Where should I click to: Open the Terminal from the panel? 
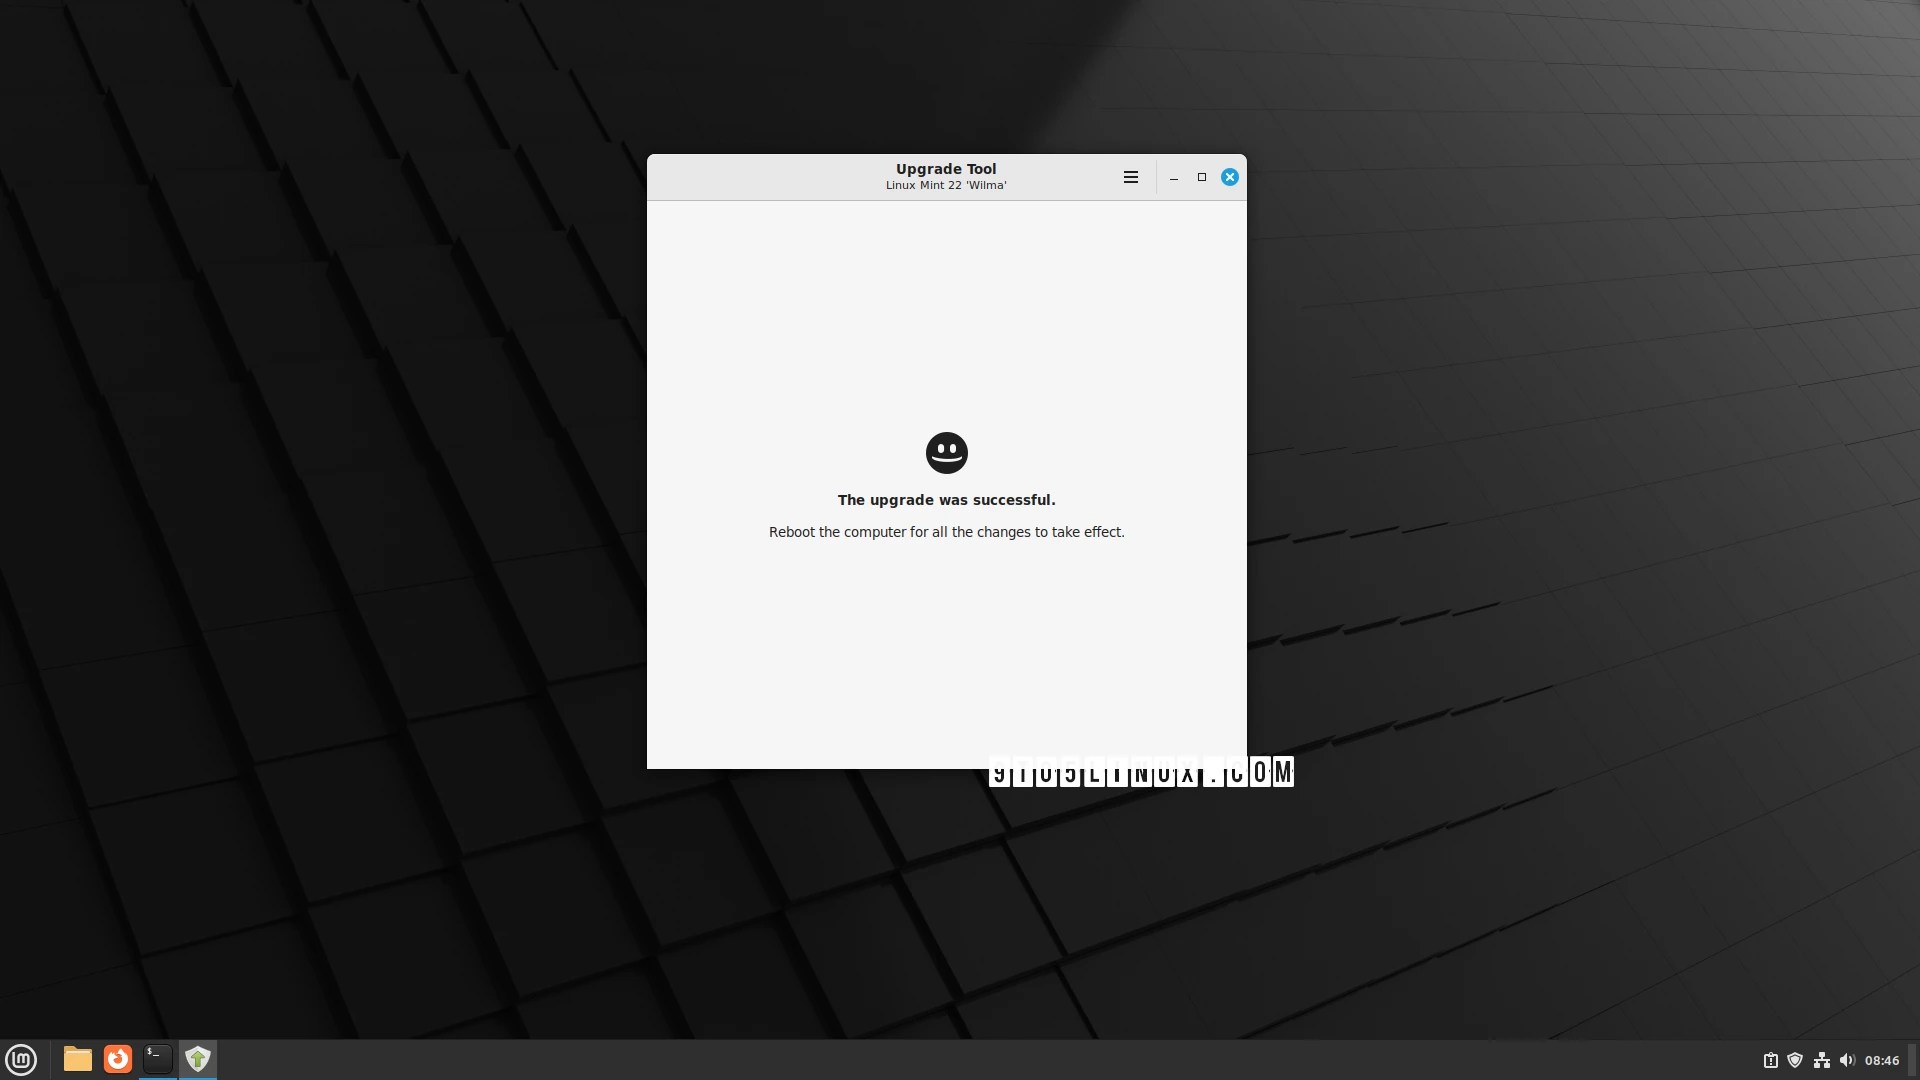tap(158, 1059)
